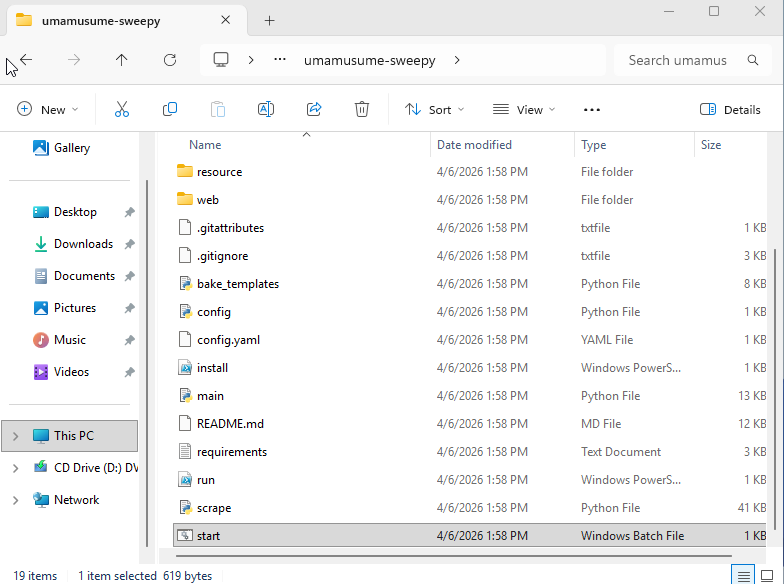
Task: Click the navigation pane scrollbar
Action: point(147,363)
